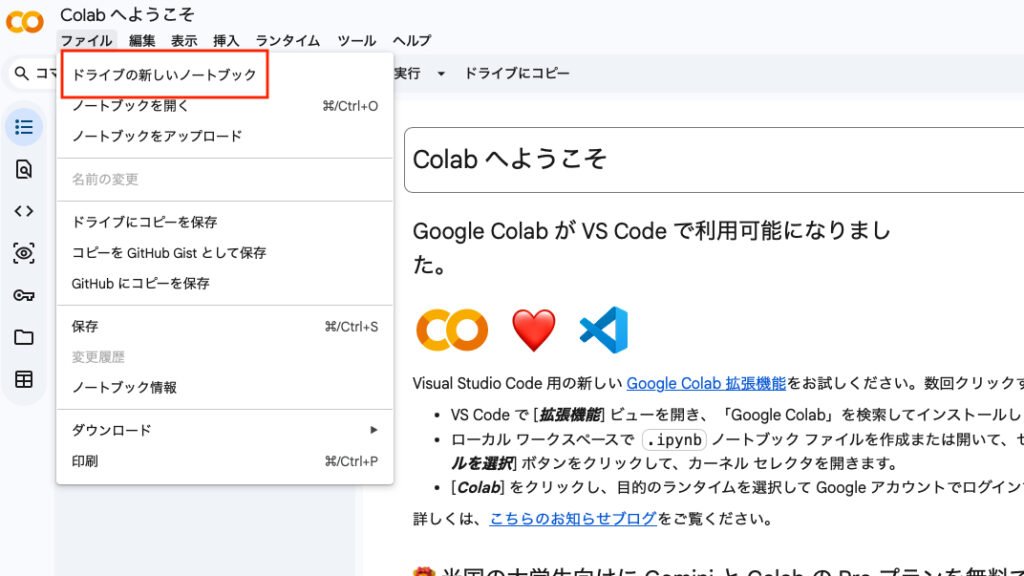This screenshot has width=1024, height=576.
Task: Open the table of contents sidebar panel
Action: pyautogui.click(x=24, y=127)
